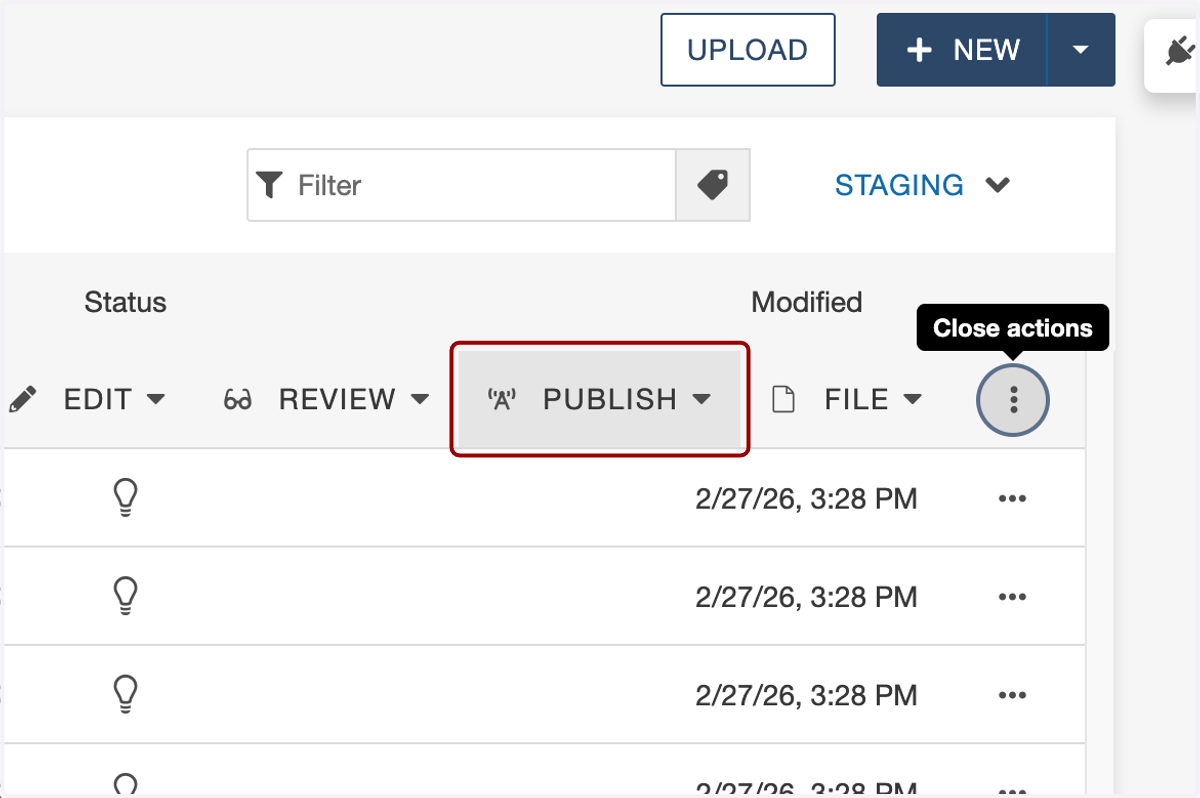Open the EDIT menu
The height and width of the screenshot is (798, 1200).
[x=86, y=399]
